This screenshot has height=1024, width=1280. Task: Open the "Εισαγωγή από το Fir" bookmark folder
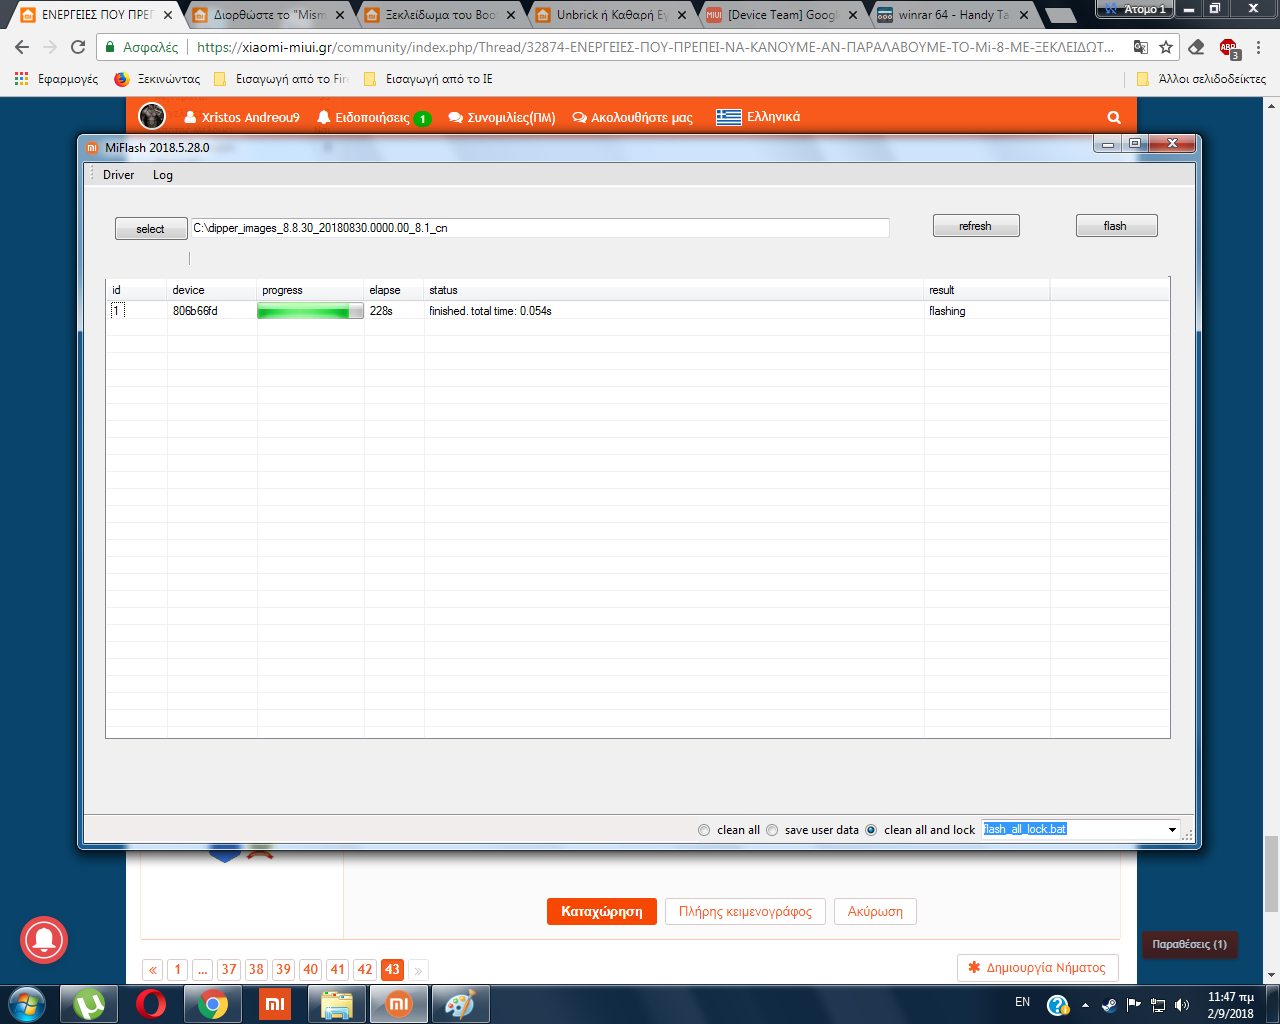[281, 79]
